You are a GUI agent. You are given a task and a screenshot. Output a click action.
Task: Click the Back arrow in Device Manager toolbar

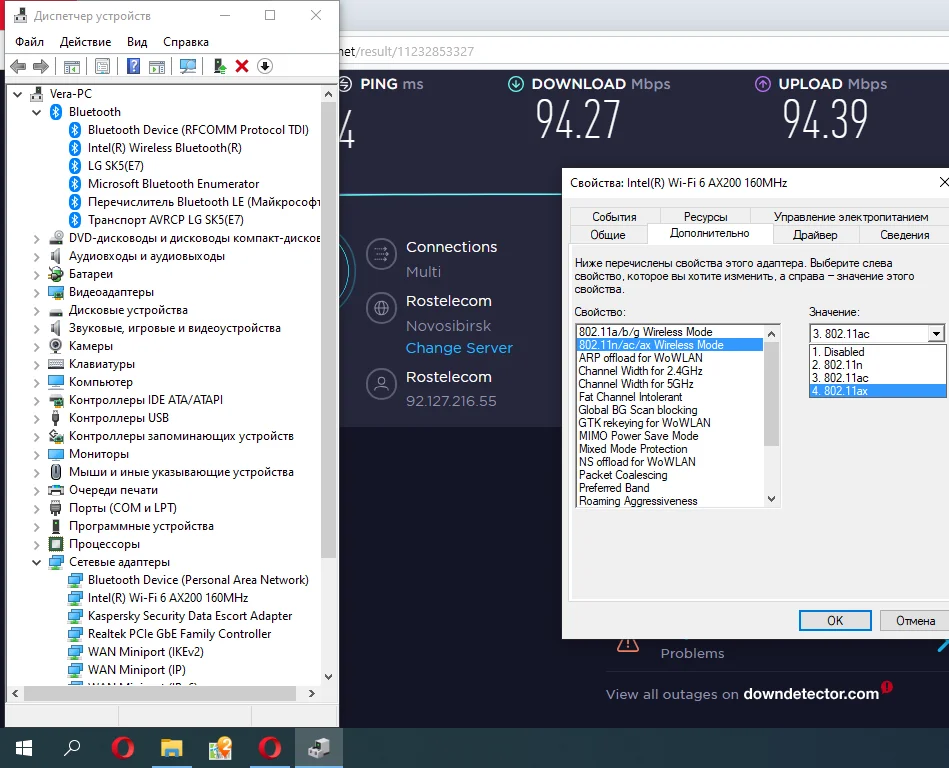pos(18,67)
